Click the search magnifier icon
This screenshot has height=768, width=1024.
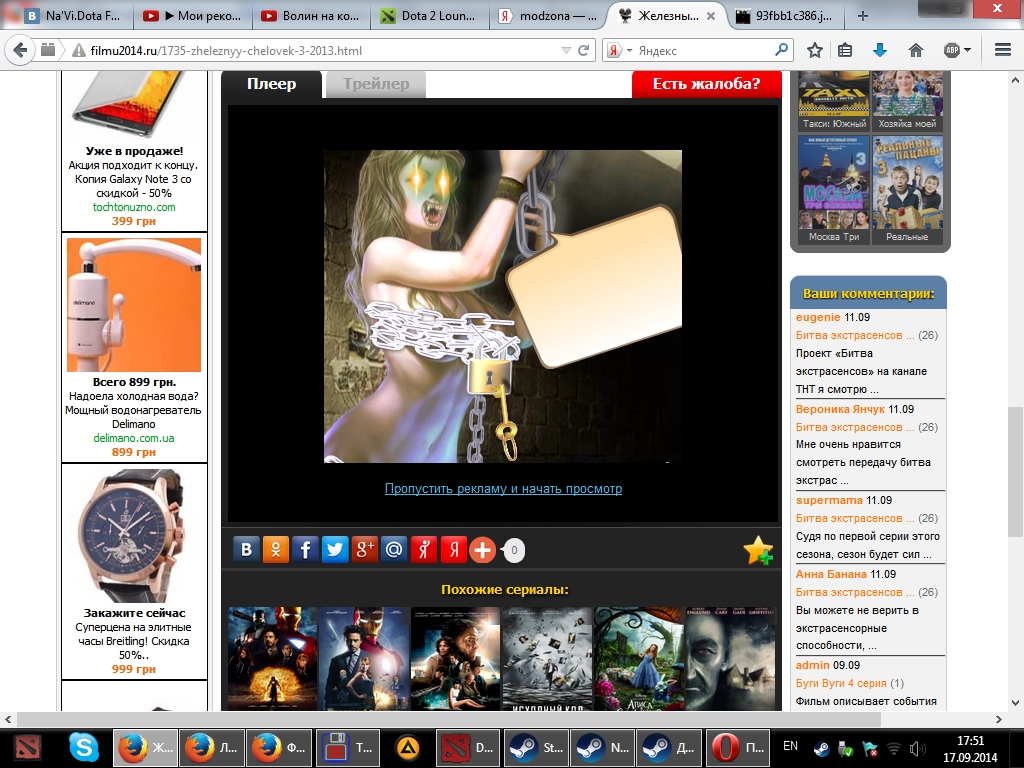tap(781, 50)
